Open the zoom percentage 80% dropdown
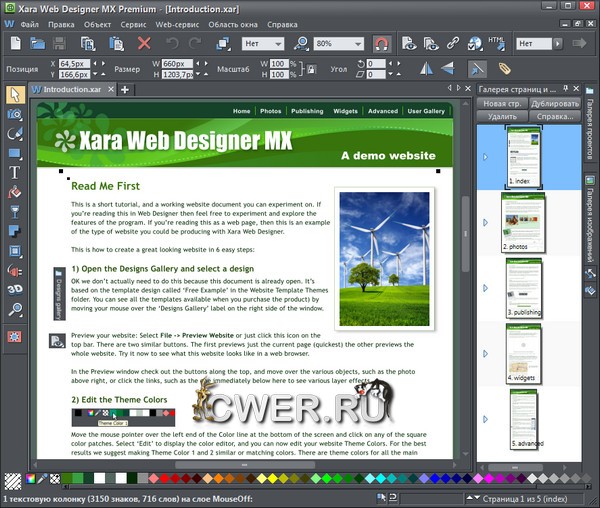 (358, 44)
